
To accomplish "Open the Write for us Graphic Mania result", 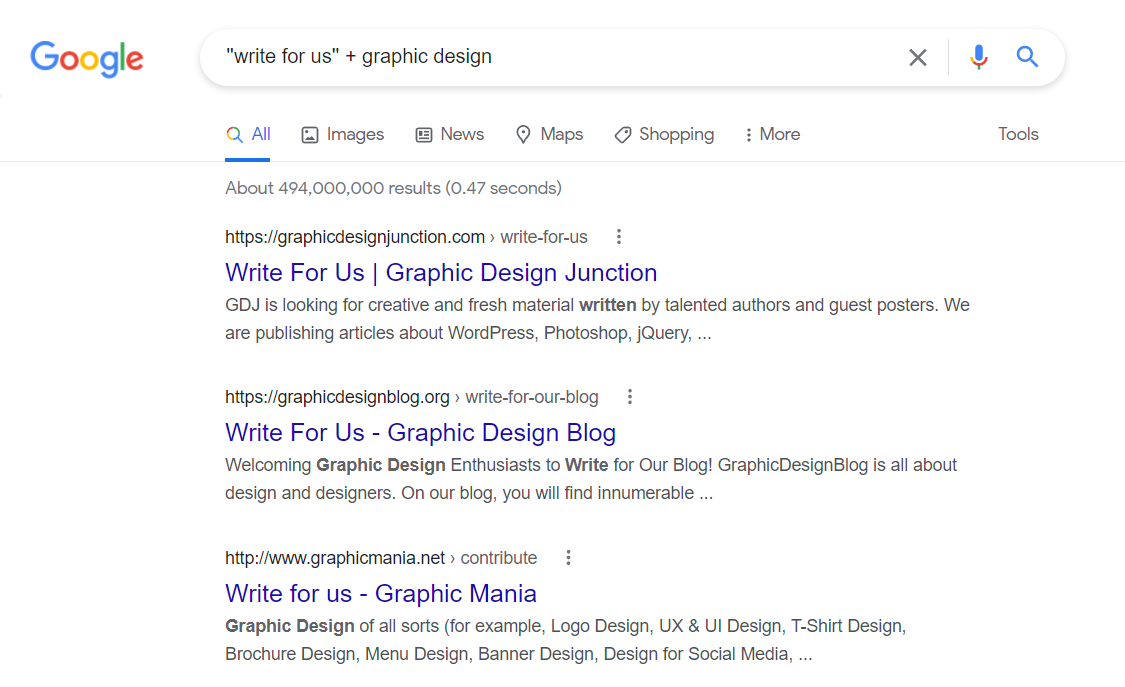I will pyautogui.click(x=380, y=593).
